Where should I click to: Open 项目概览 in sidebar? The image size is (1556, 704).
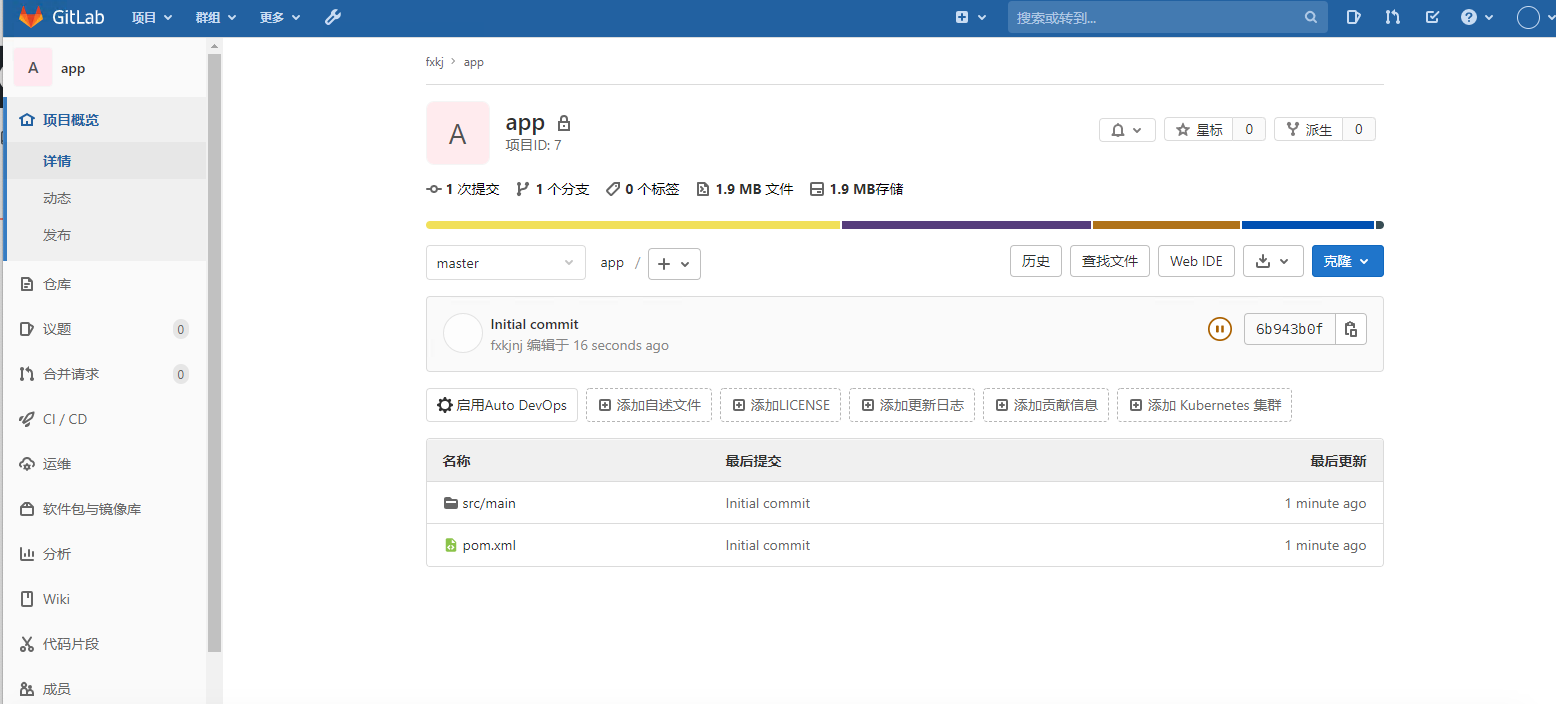[106, 120]
